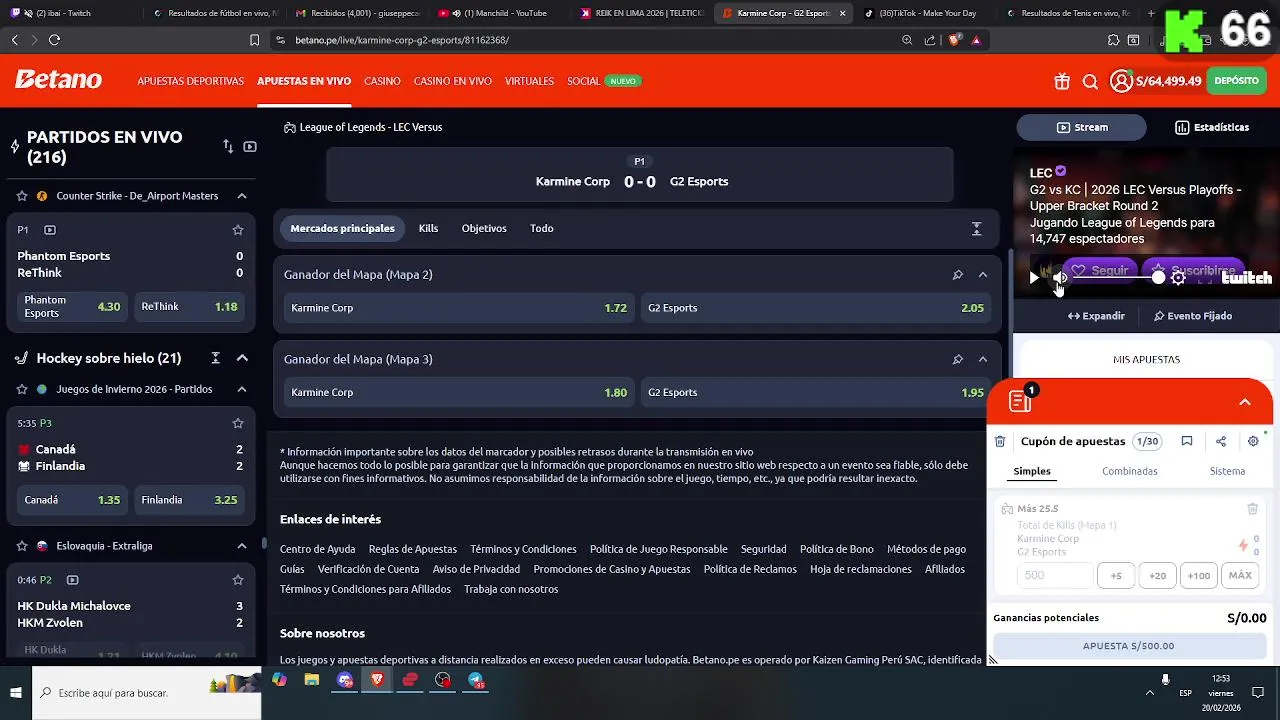Set stake to MÁX
Viewport: 1280px width, 720px height.
[x=1240, y=575]
